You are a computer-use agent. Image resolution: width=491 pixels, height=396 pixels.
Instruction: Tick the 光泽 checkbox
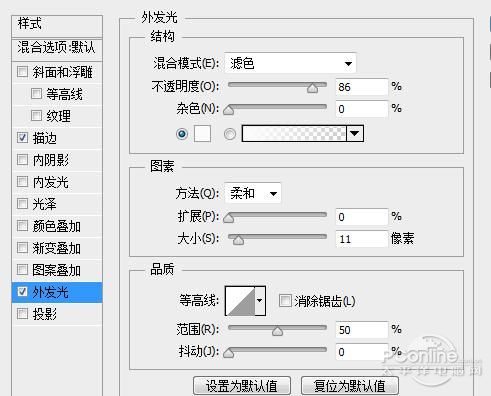pos(22,203)
